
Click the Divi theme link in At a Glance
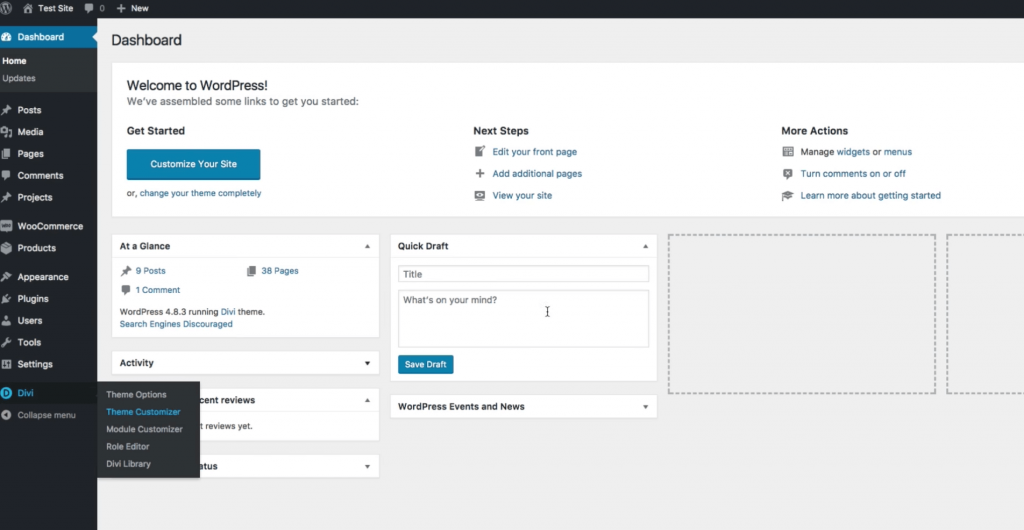[x=228, y=312]
